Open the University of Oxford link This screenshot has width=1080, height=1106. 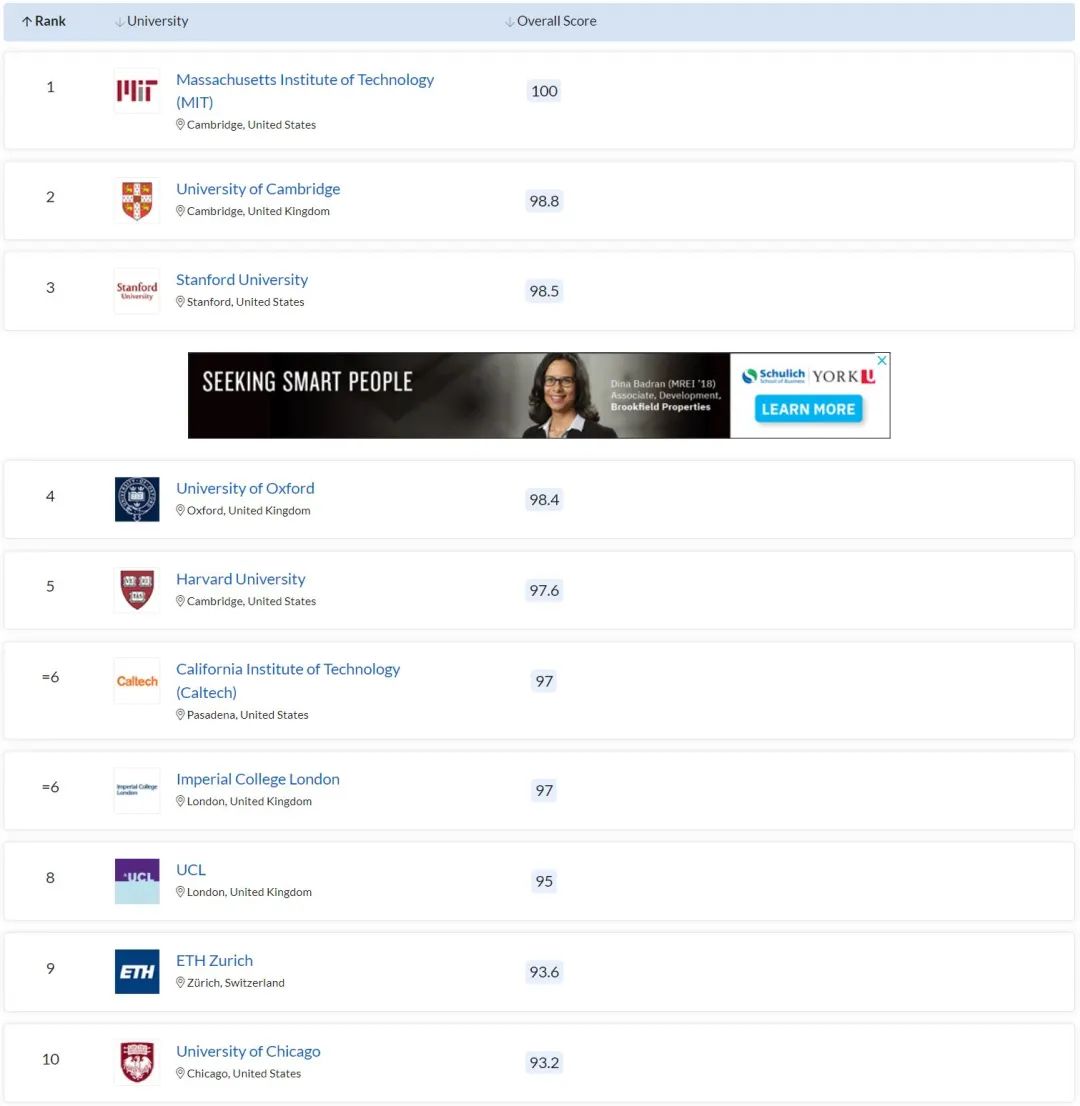(x=245, y=488)
